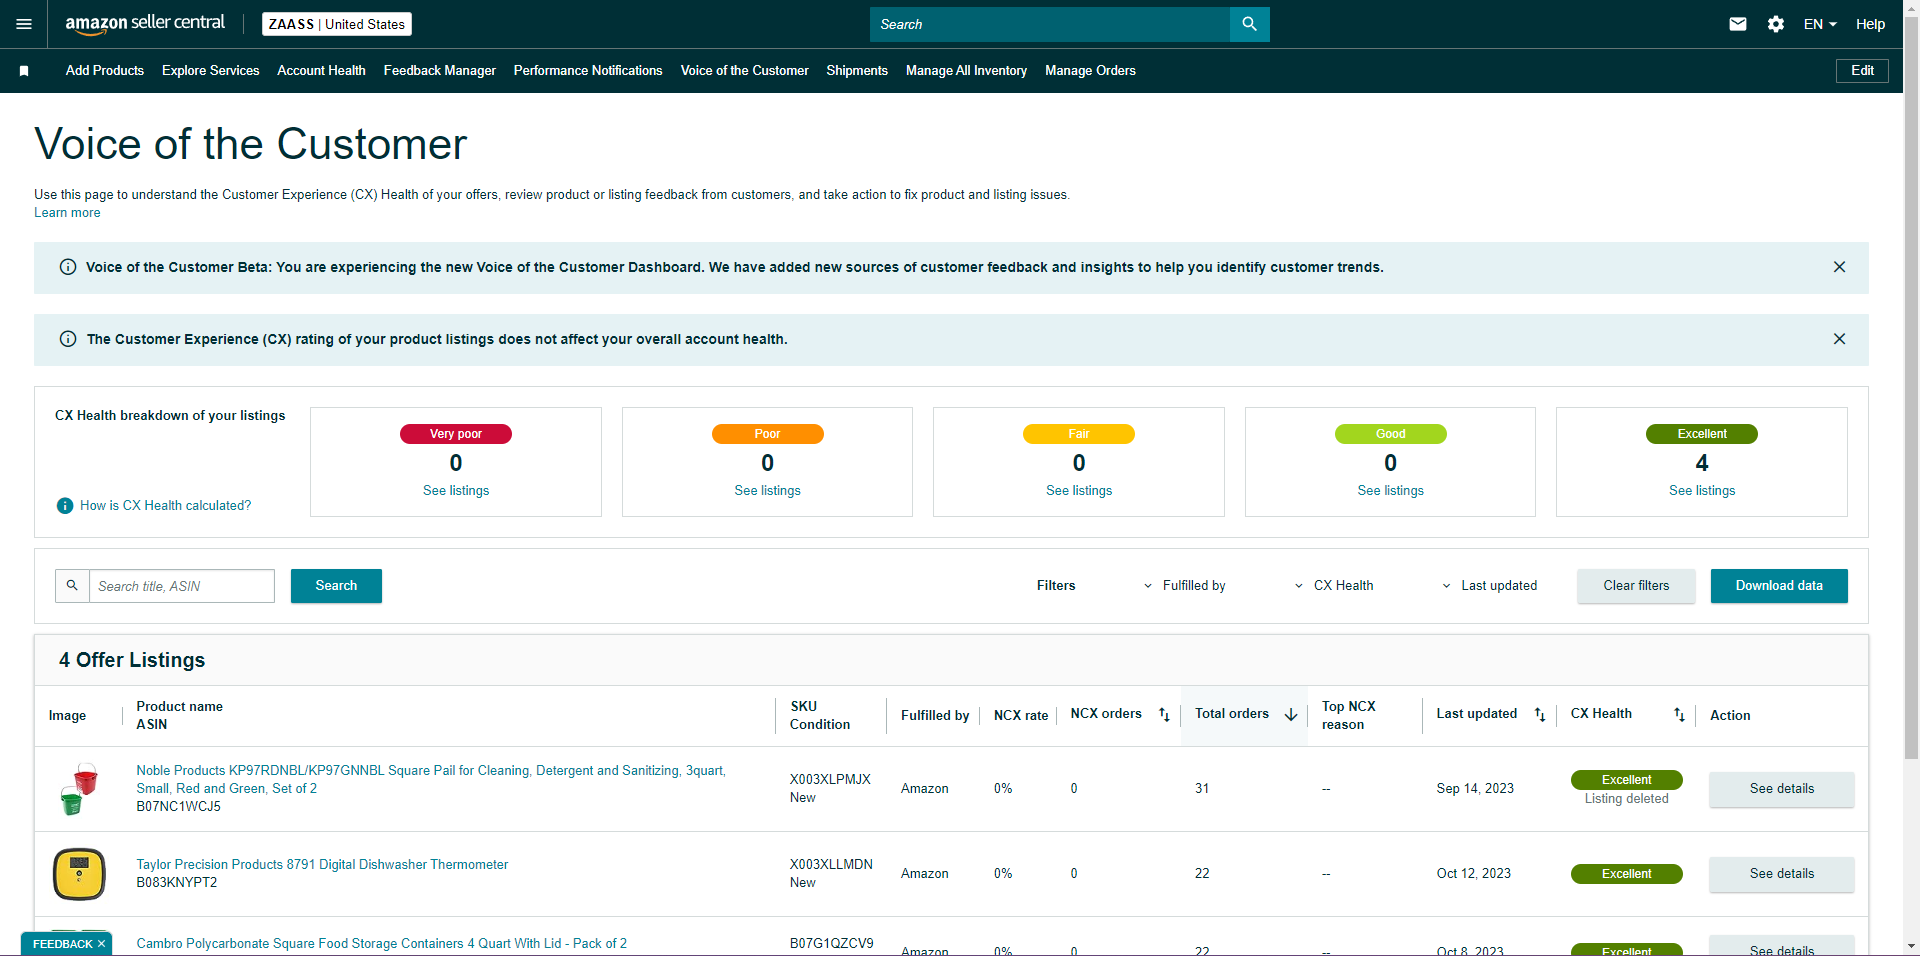Viewport: 1920px width, 956px height.
Task: Sort by Last updated column arrows
Action: click(x=1540, y=714)
